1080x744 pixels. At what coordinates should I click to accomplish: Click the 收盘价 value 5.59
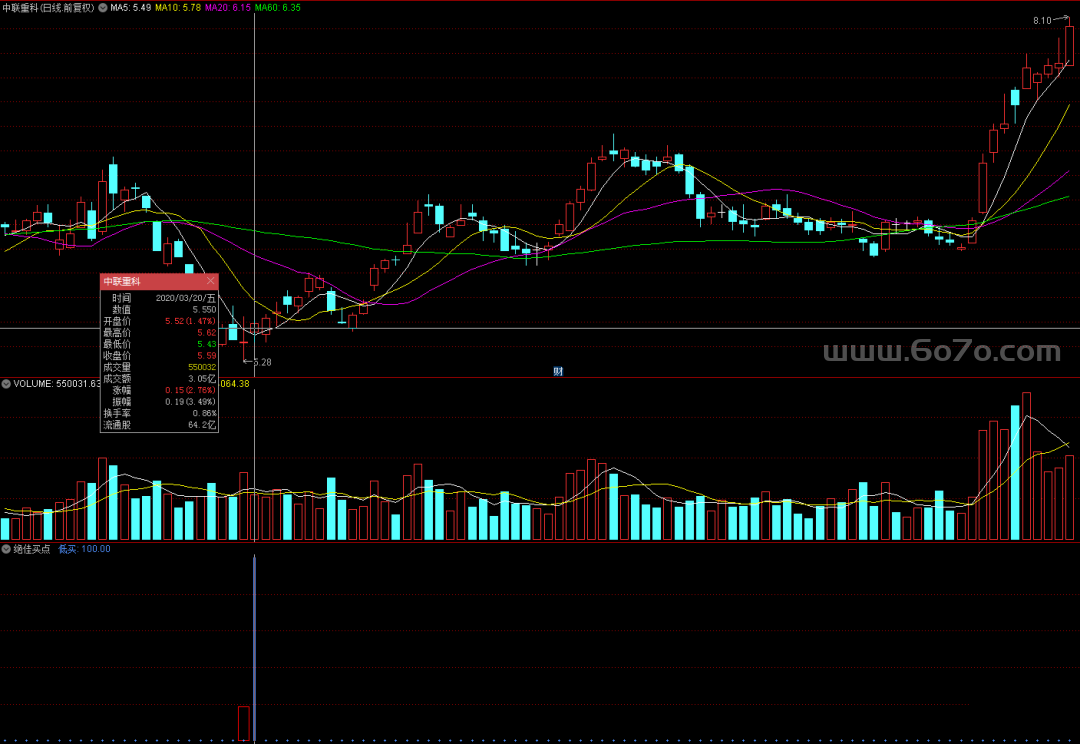tap(207, 355)
